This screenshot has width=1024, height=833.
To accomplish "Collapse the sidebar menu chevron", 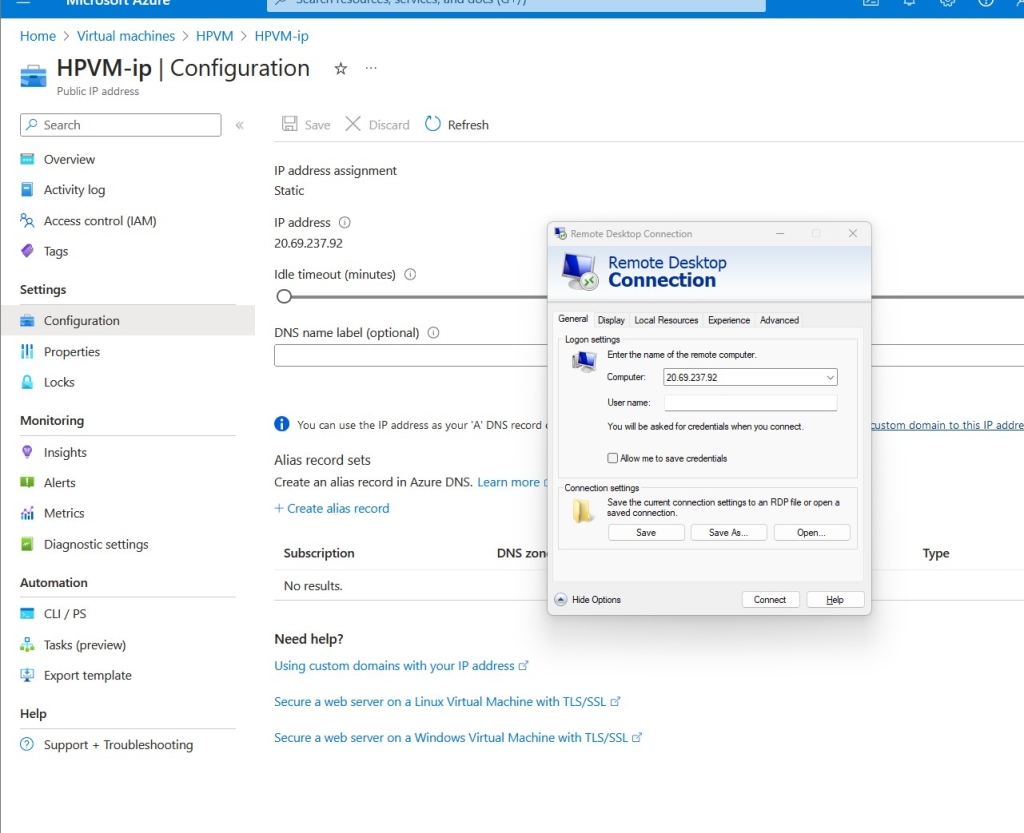I will point(240,125).
